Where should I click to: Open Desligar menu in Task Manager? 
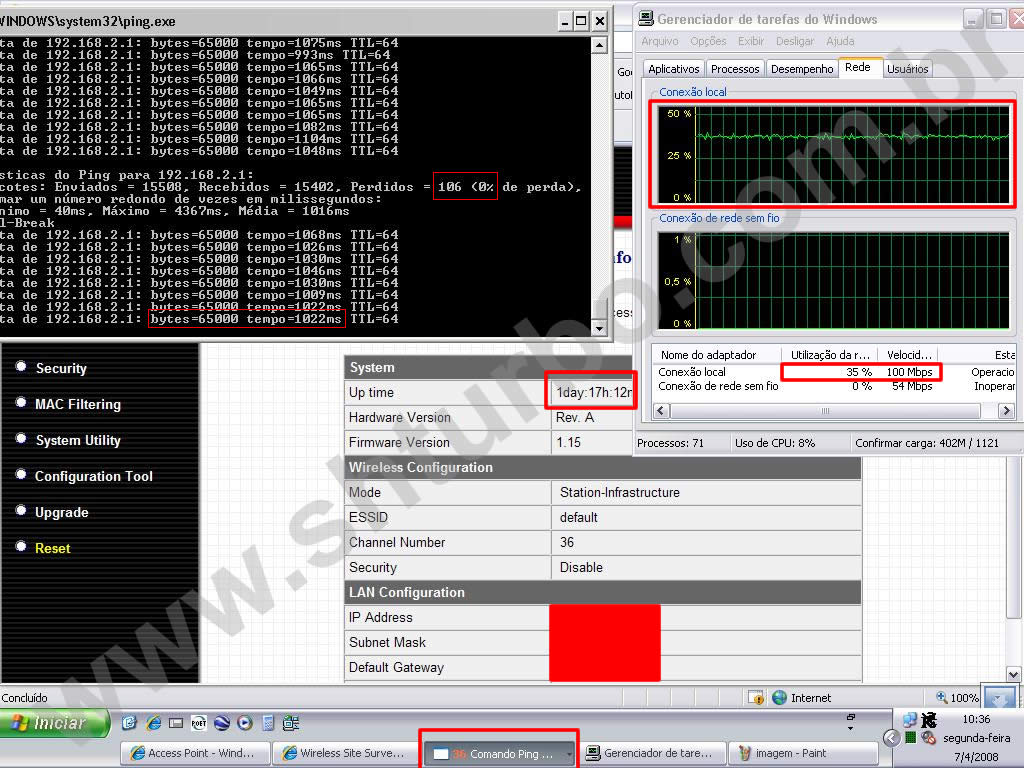click(x=795, y=41)
